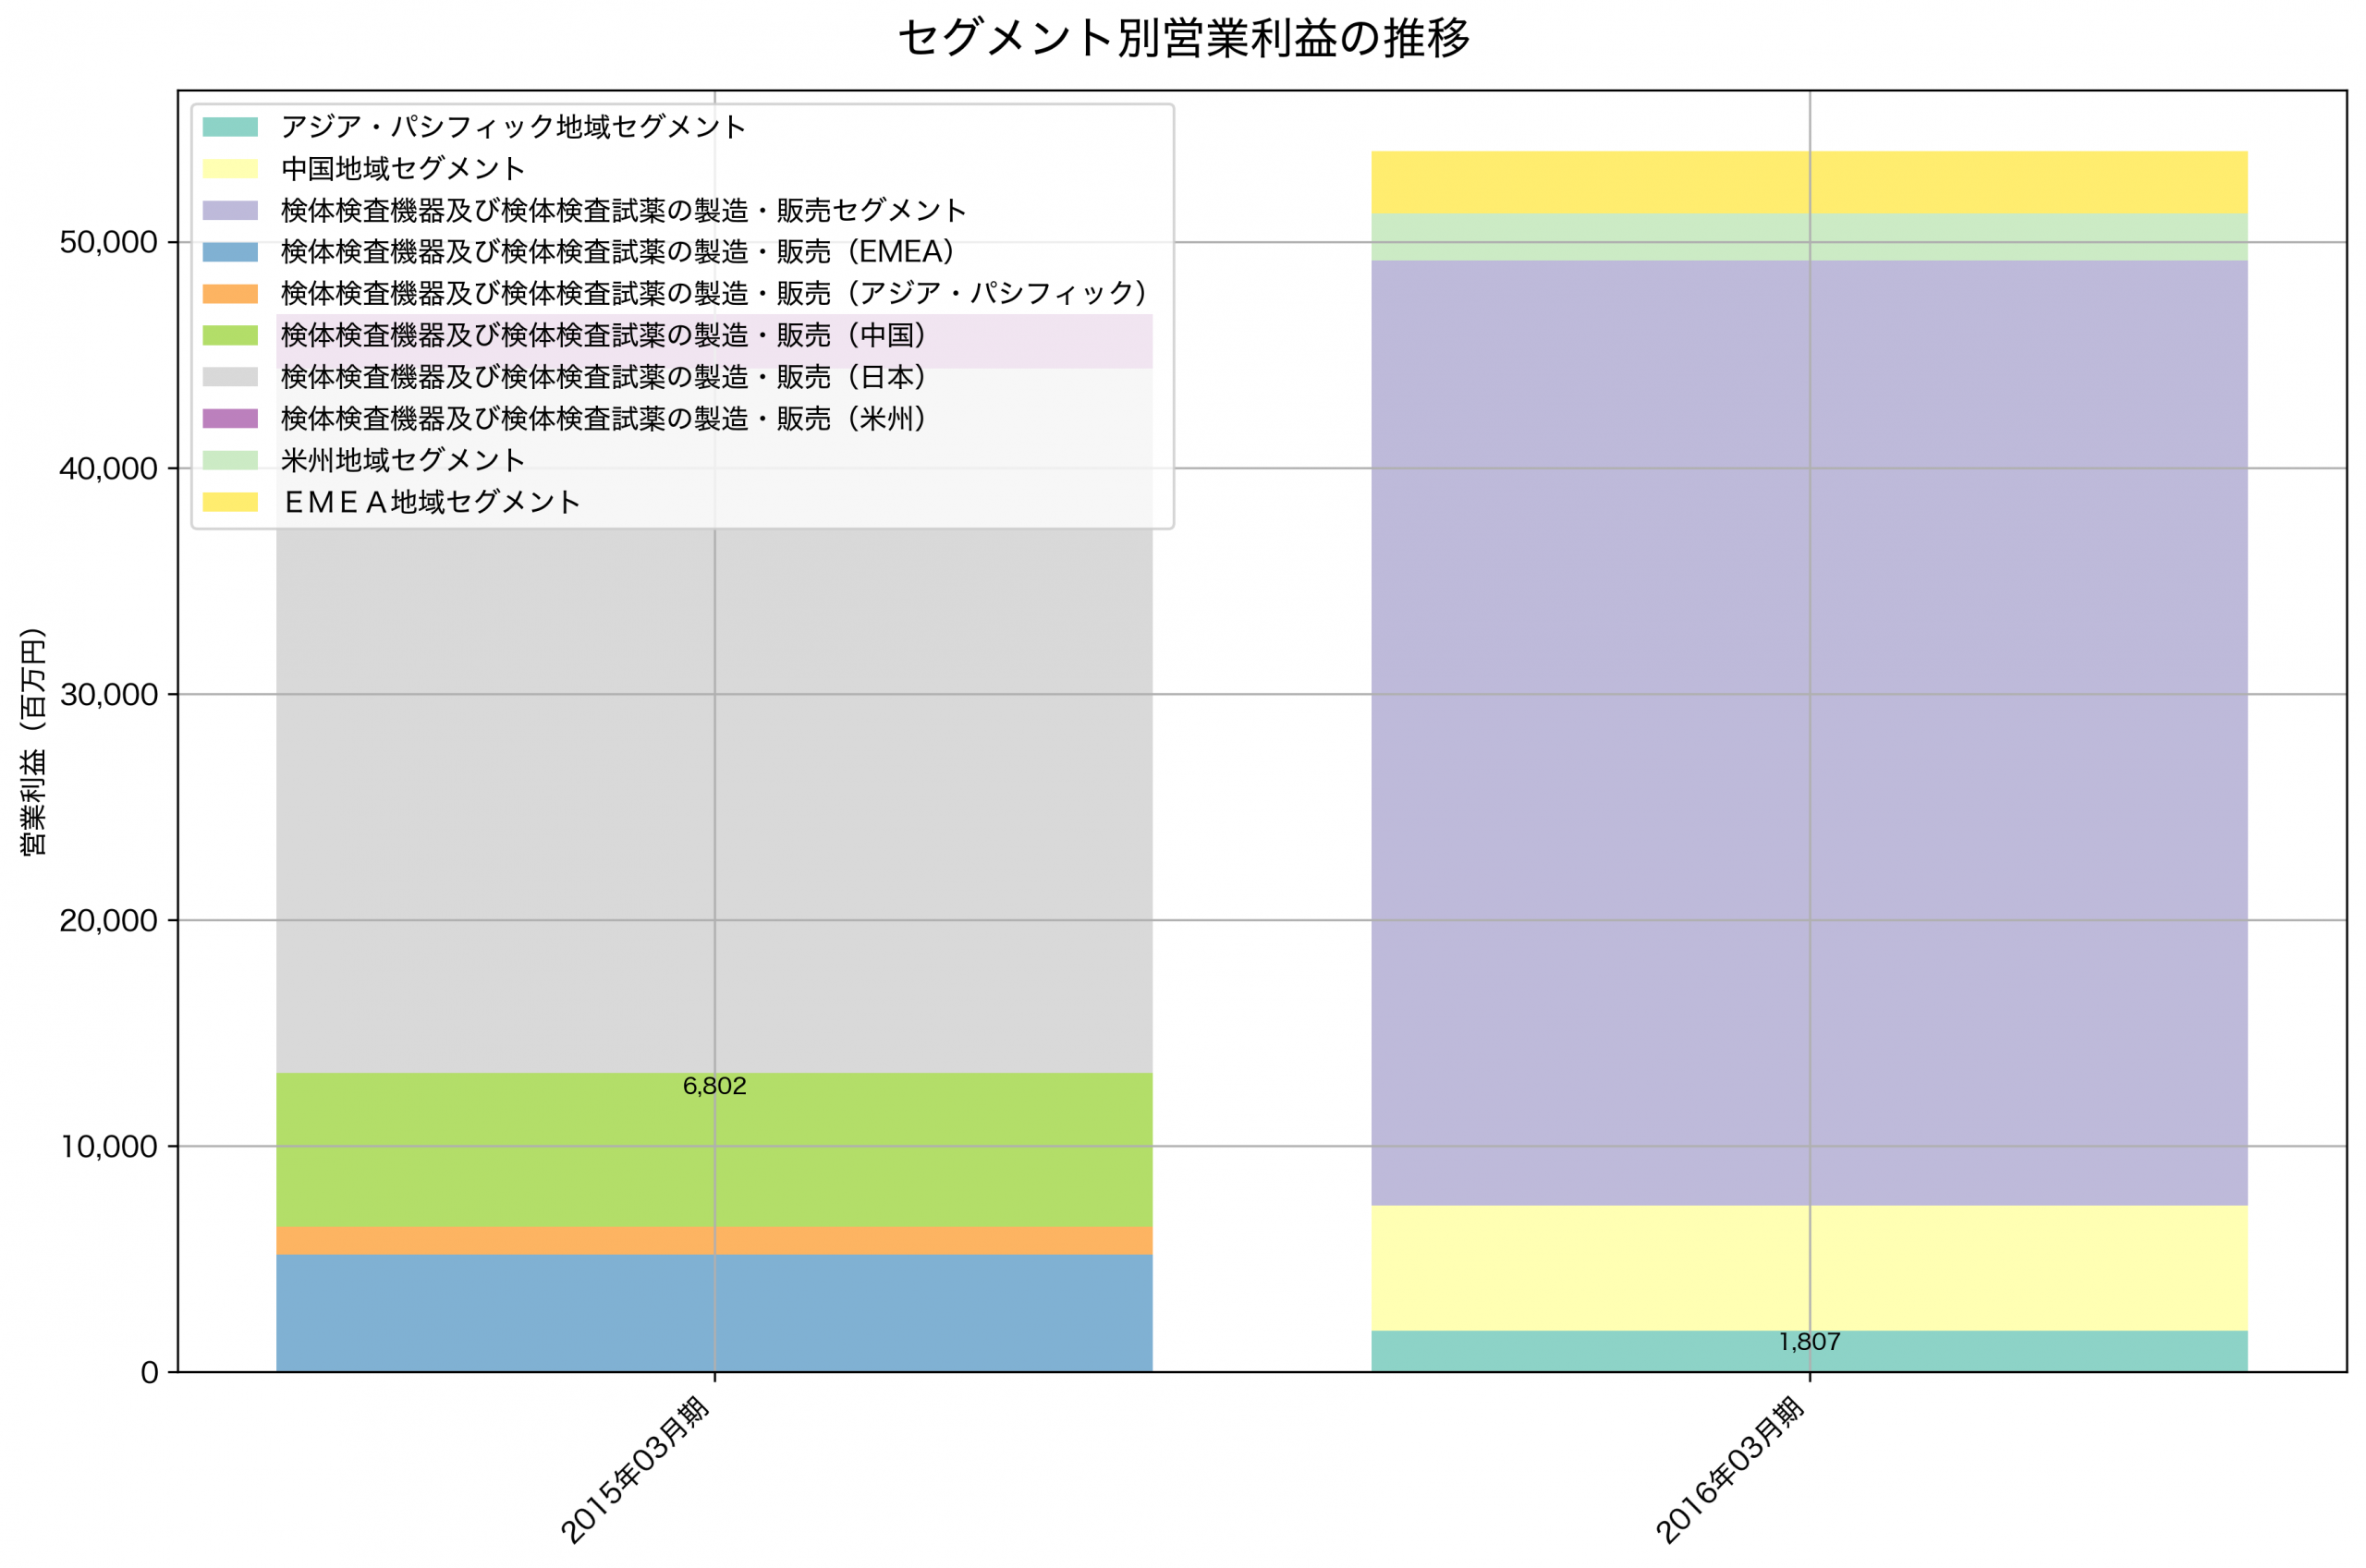Click the y-axis tick label 30,000
2366x1568 pixels.
109,695
